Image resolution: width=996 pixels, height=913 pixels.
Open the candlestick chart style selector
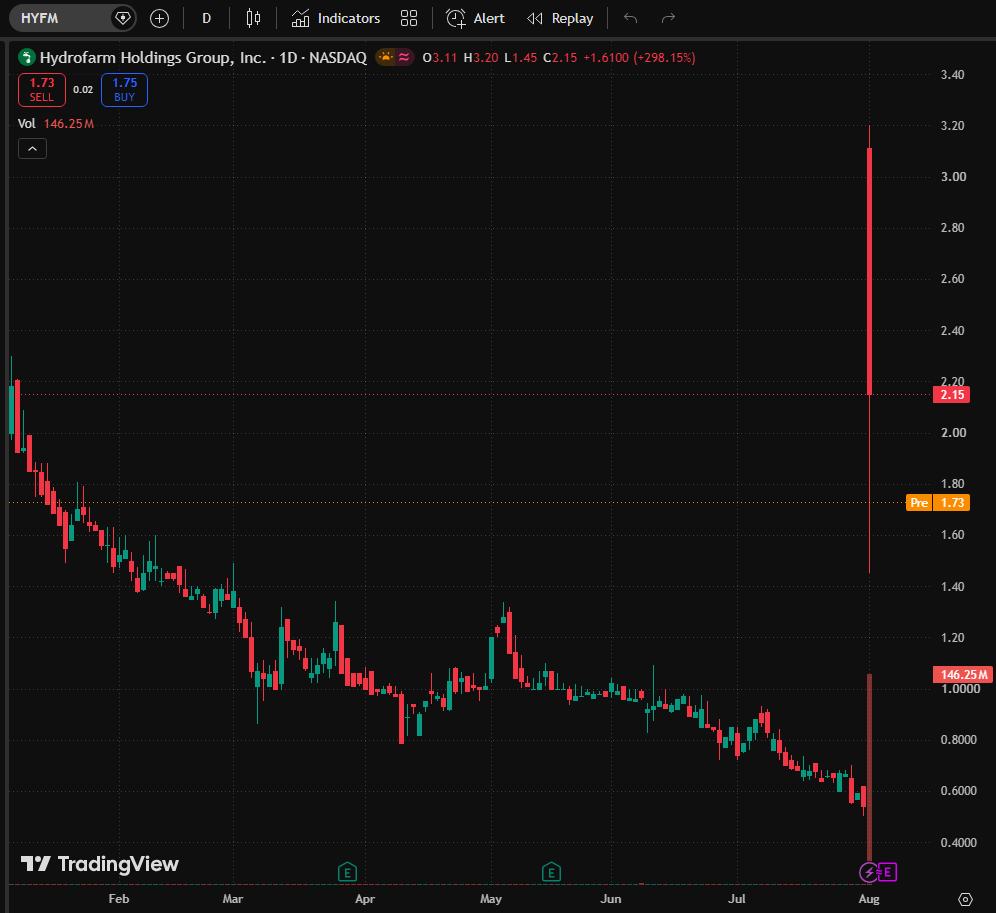point(253,18)
